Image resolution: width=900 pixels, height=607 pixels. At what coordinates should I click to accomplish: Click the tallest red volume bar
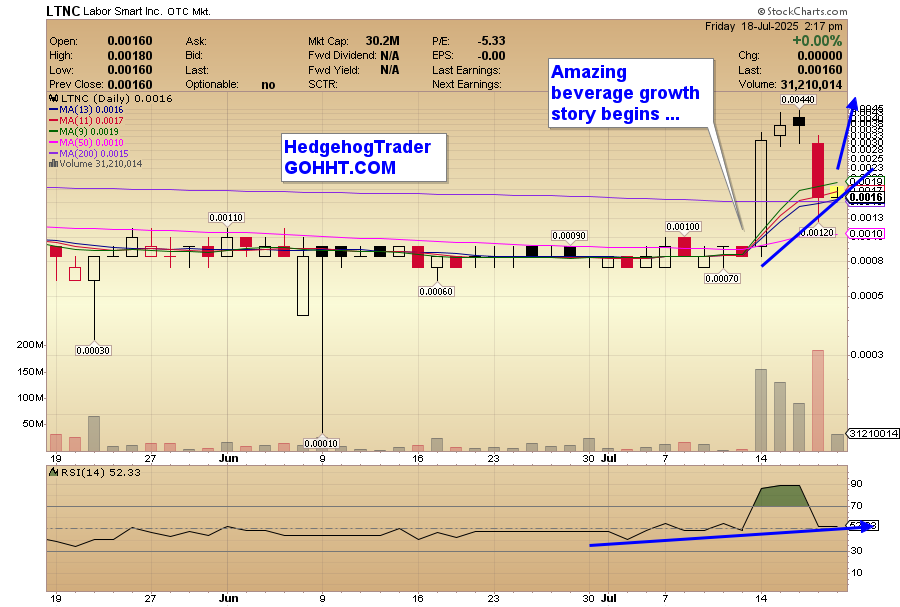pos(818,400)
